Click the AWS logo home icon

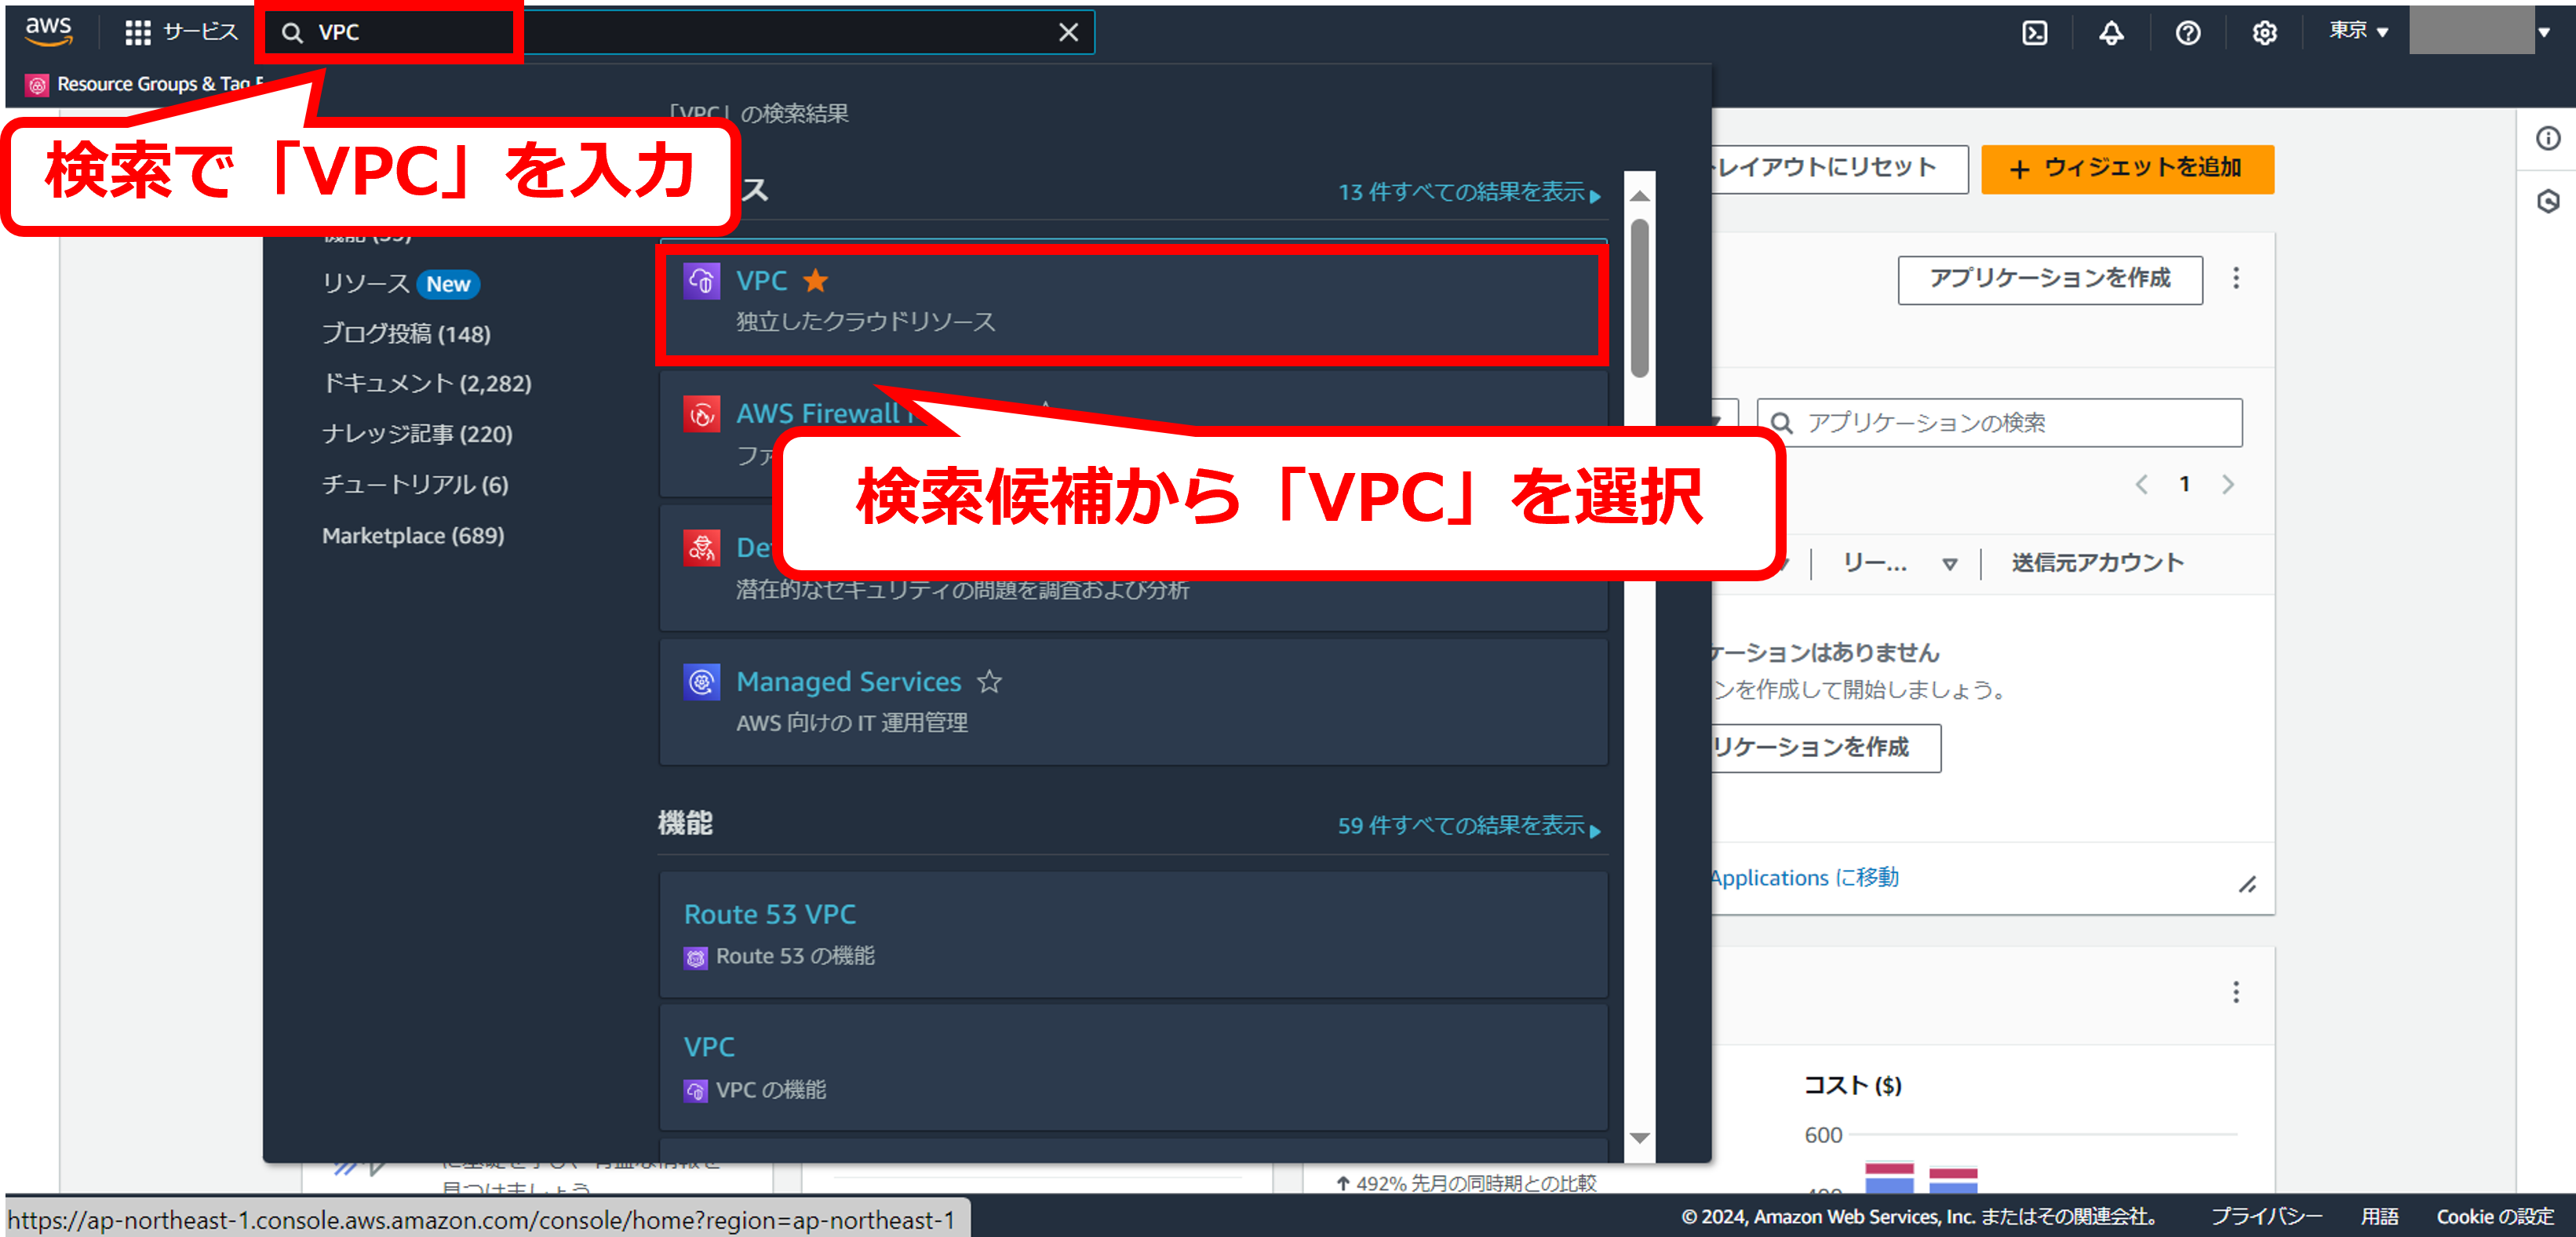coord(48,32)
